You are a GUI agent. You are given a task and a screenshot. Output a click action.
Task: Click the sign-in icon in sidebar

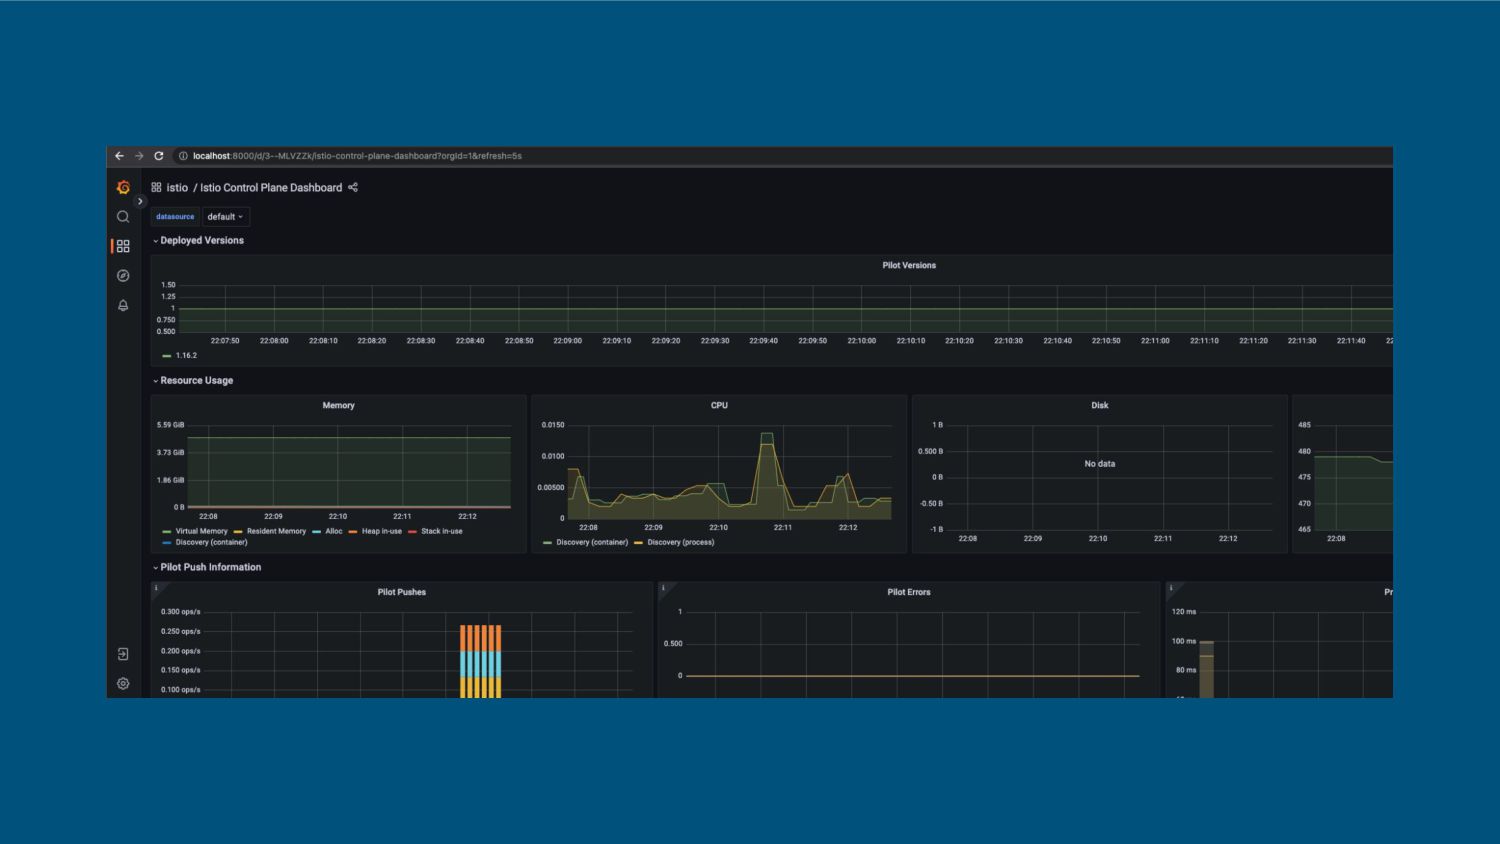click(x=123, y=654)
